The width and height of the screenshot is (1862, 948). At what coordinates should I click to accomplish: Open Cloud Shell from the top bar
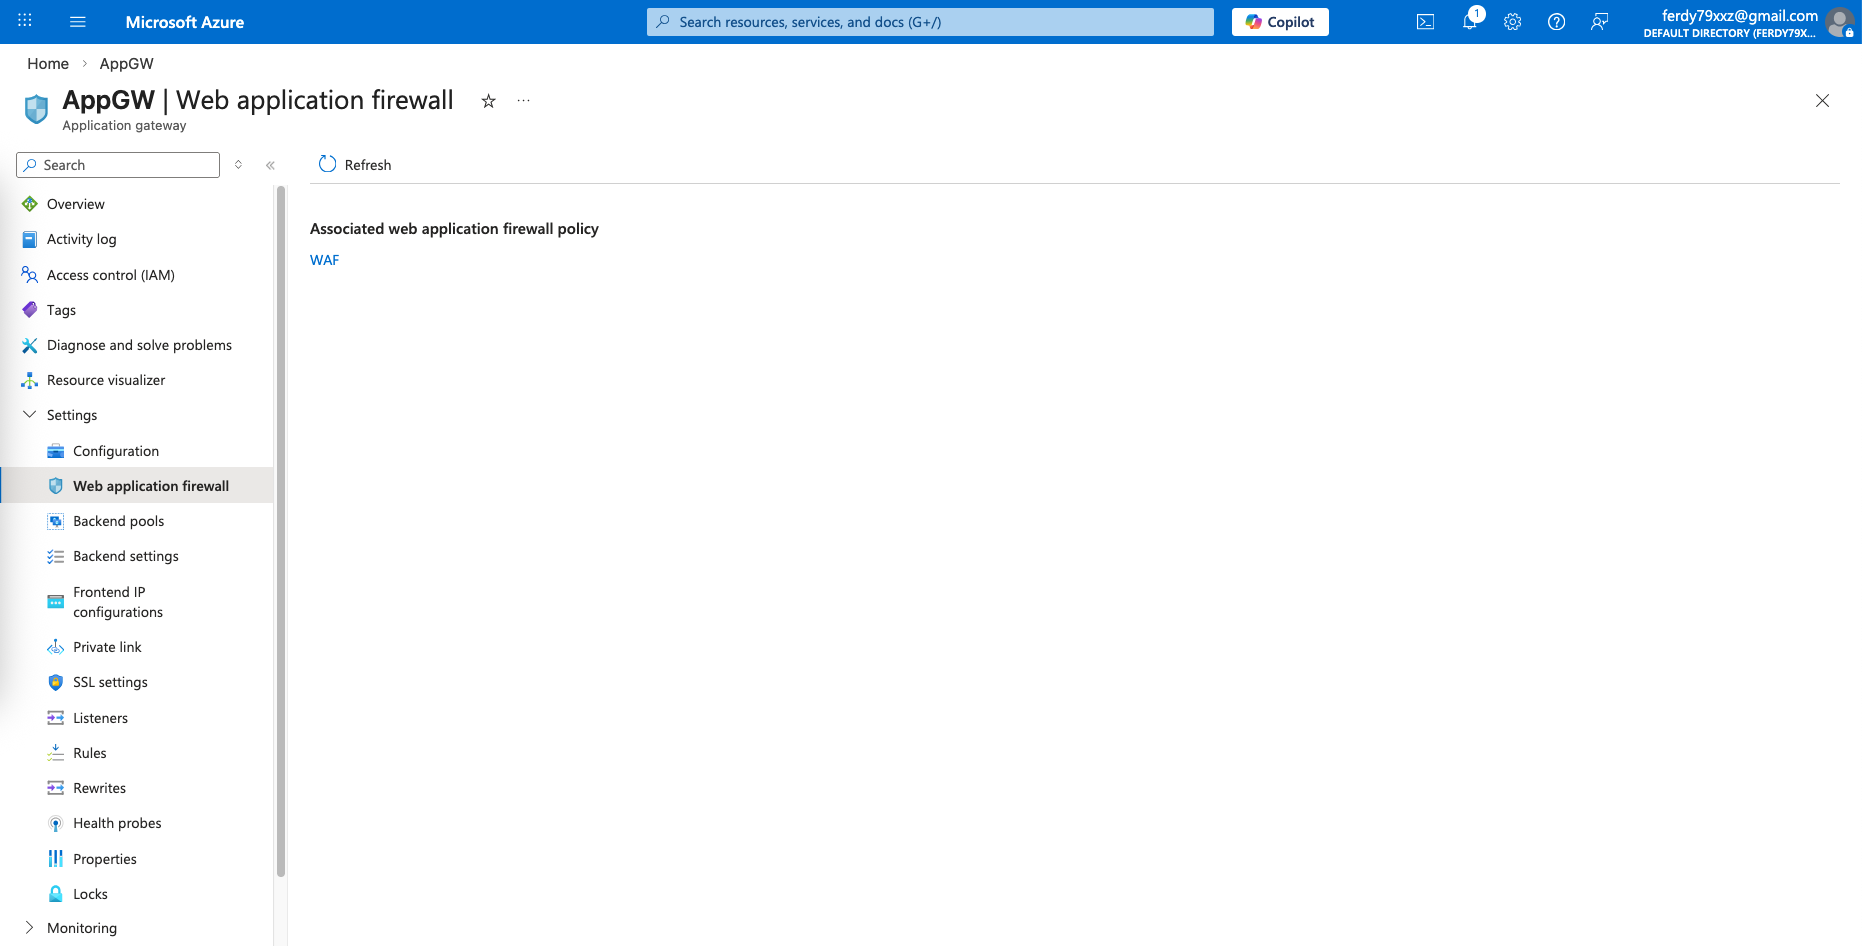[1425, 22]
